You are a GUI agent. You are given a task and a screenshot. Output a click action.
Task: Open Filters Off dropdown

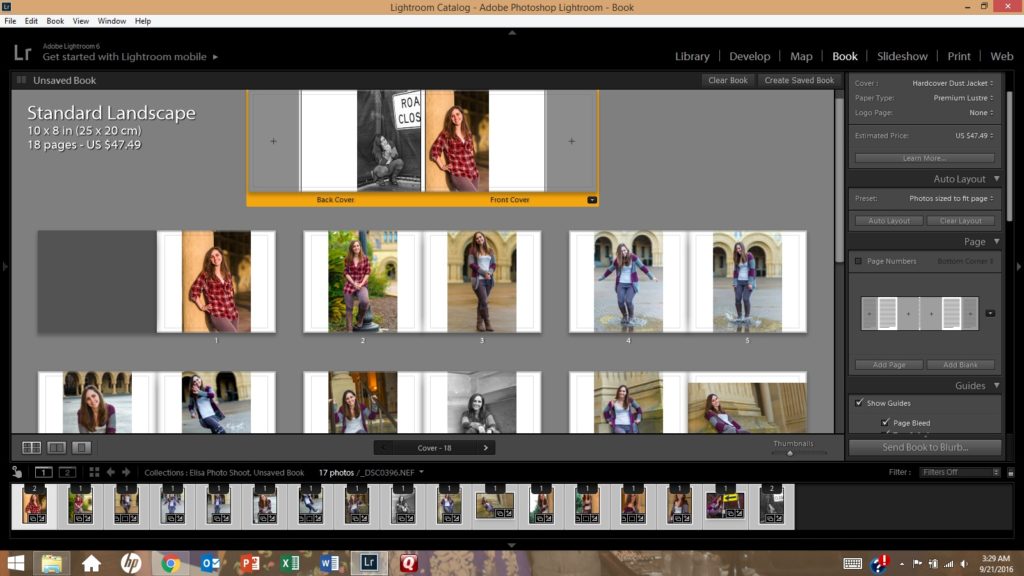959,472
